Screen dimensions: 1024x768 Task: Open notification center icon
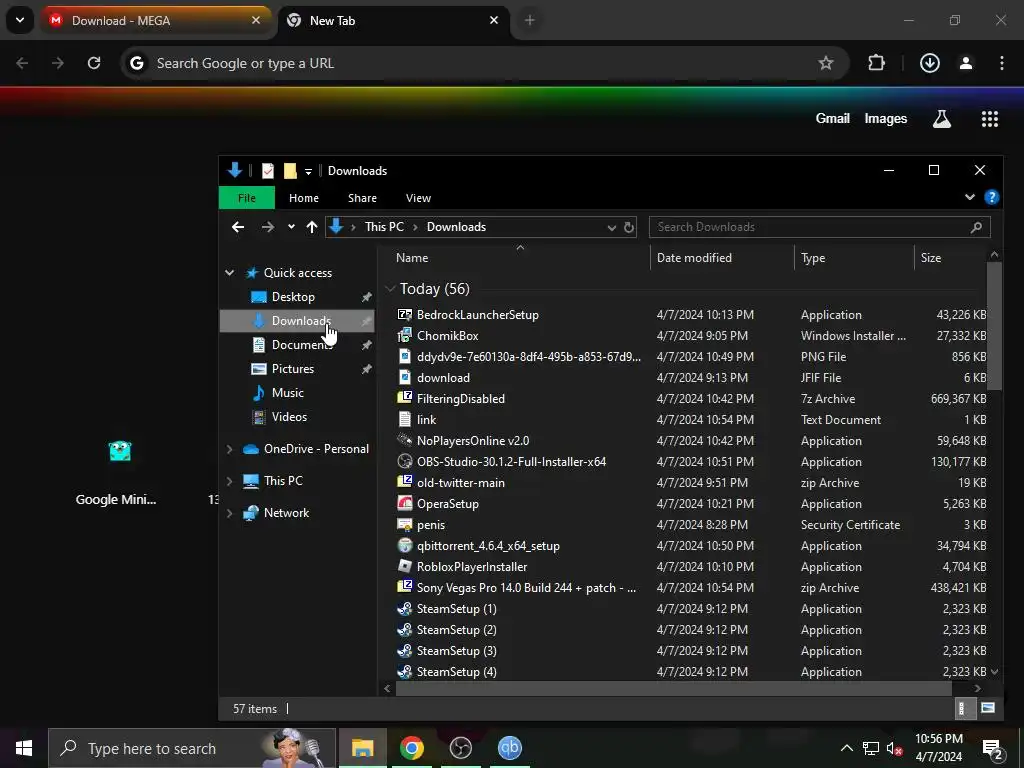tap(993, 748)
